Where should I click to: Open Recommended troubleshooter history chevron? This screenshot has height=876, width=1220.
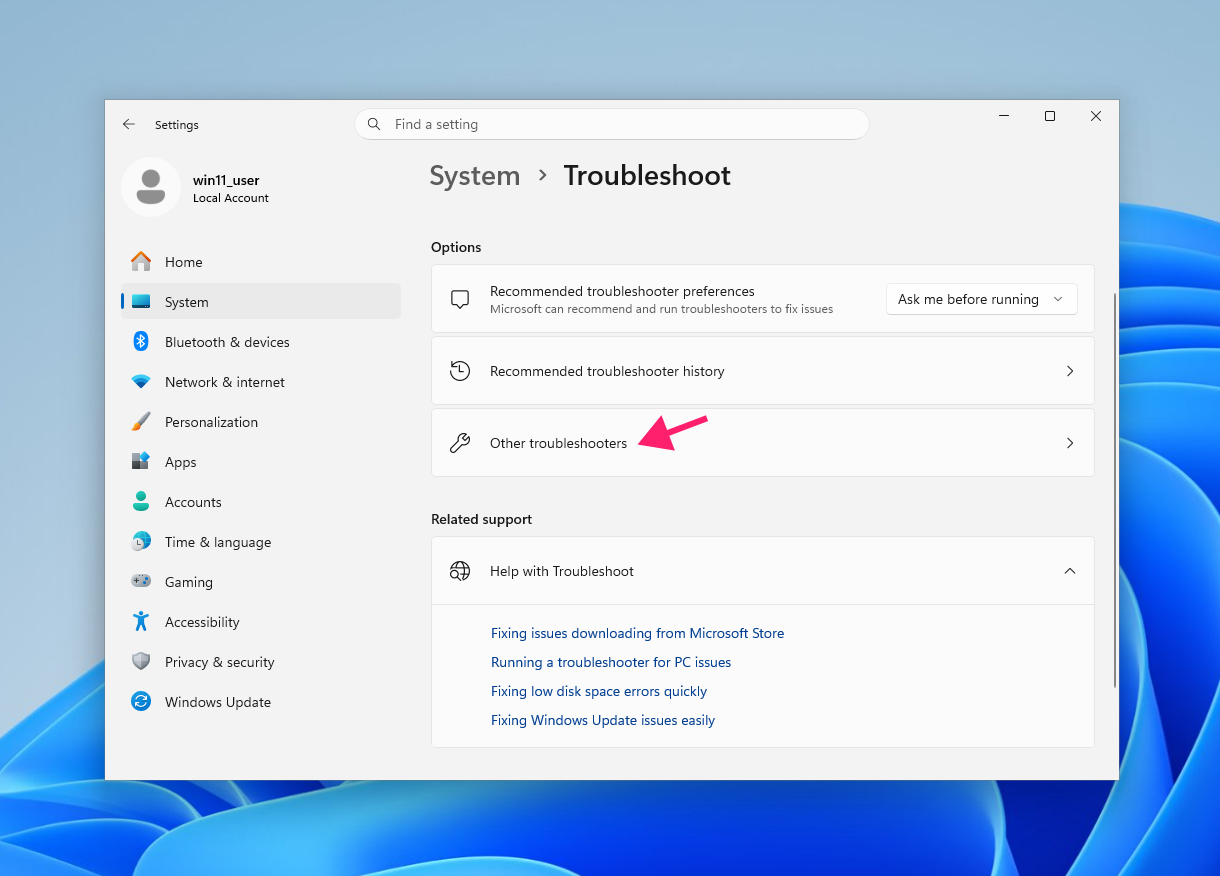tap(1070, 371)
